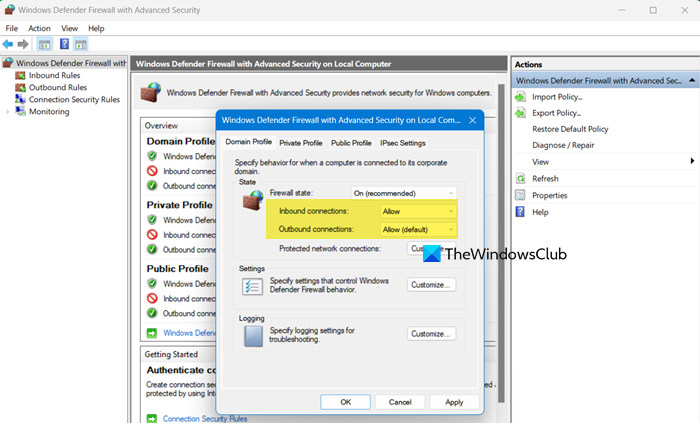Switch to the IPsec Settings tab

403,143
